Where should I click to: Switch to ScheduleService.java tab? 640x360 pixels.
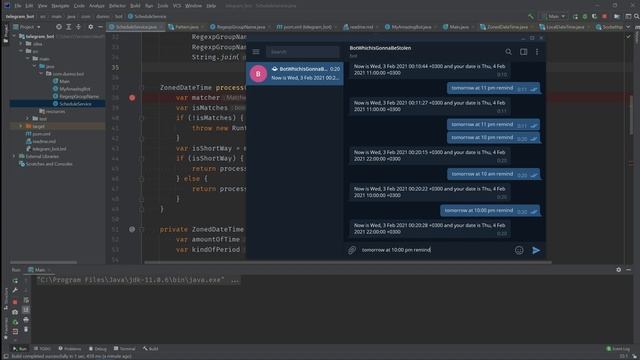[x=136, y=27]
